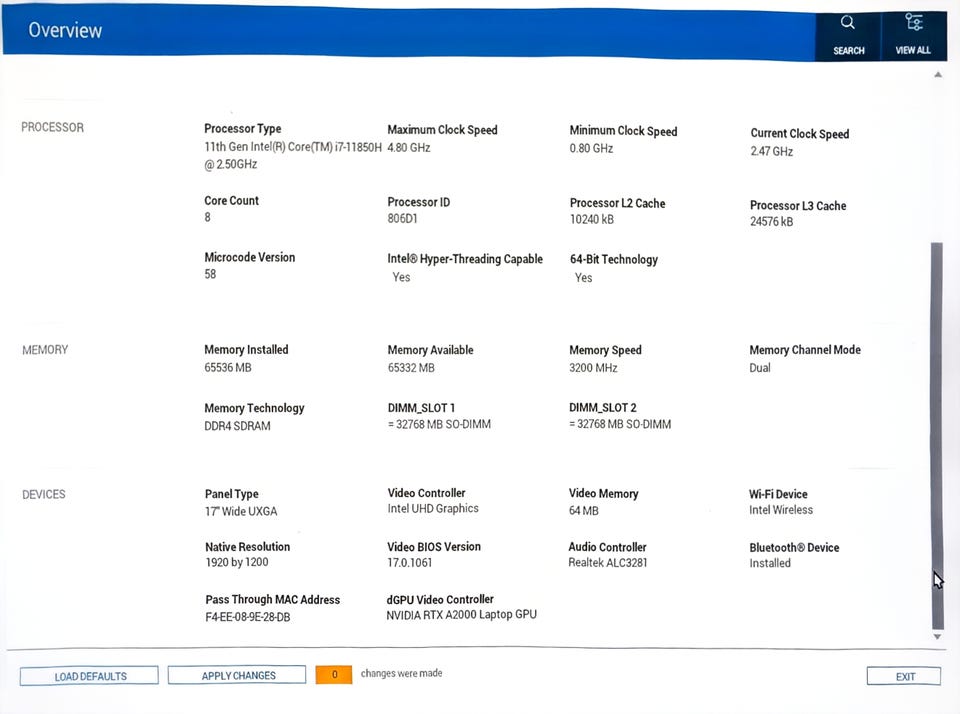Select Processor L3 Cache value '24576 kB'
Screen dimensions: 960x714
(771, 222)
